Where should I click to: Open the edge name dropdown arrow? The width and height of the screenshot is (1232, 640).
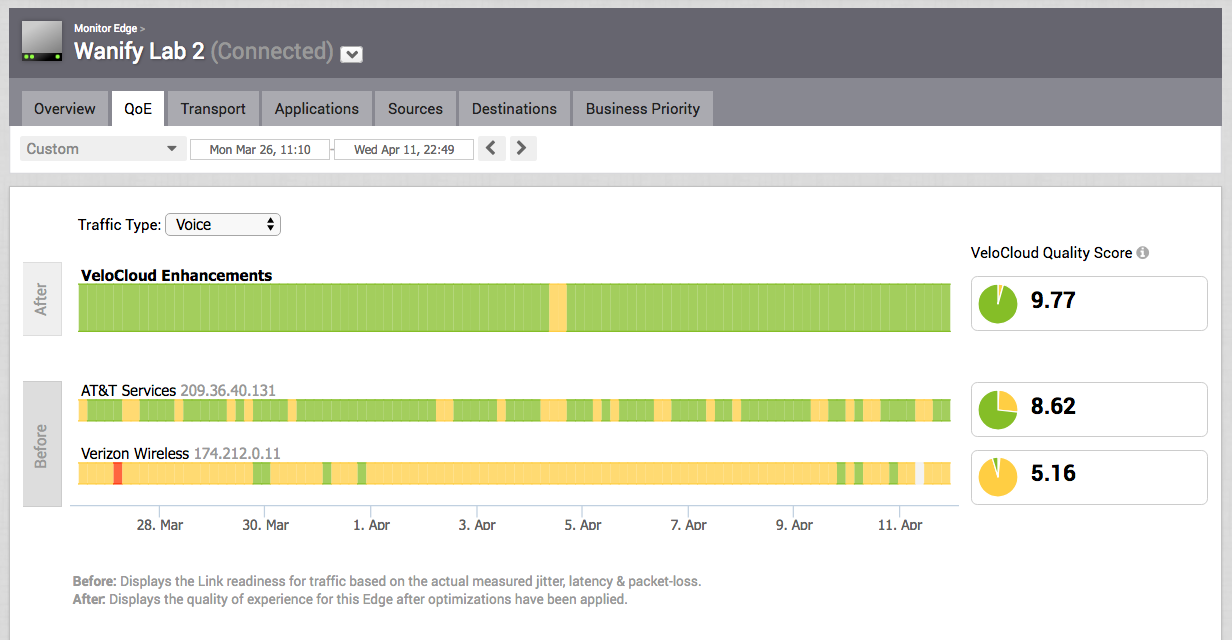pyautogui.click(x=351, y=54)
